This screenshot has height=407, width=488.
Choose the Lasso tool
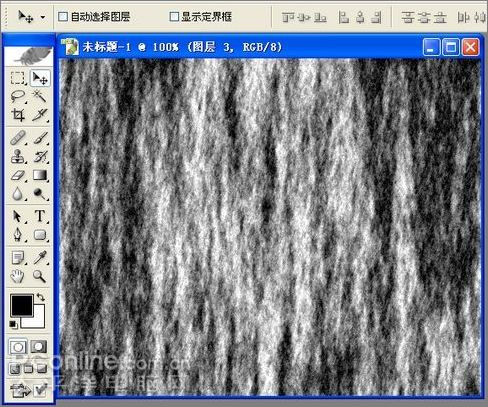click(x=17, y=96)
